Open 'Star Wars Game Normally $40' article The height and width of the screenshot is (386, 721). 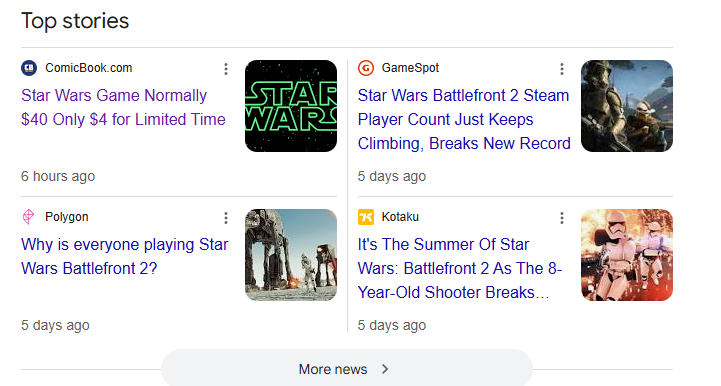click(x=123, y=107)
